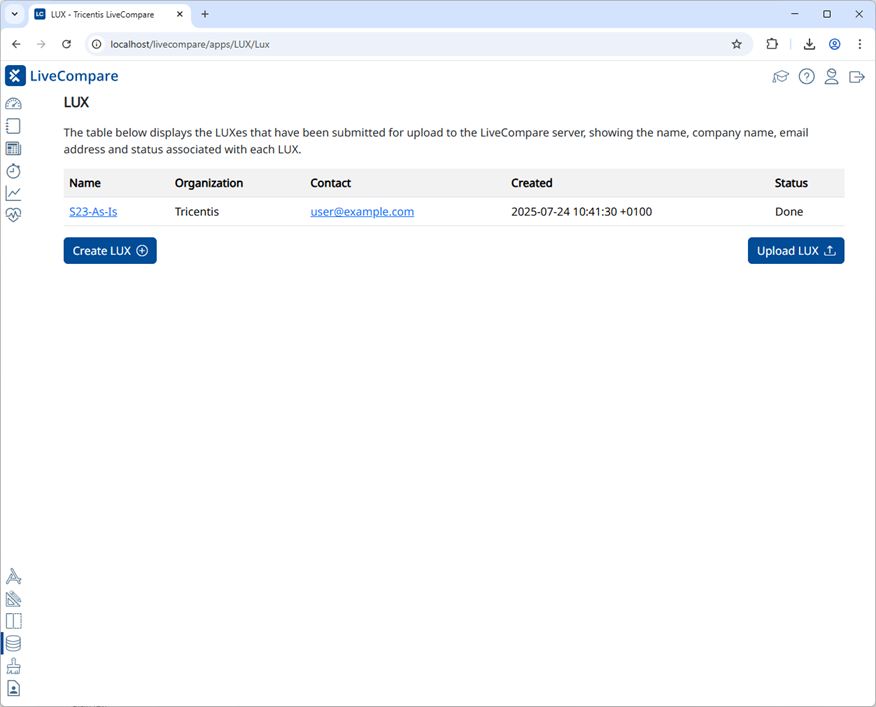Open the notebook icon in the sidebar
The image size is (876, 707).
click(13, 126)
